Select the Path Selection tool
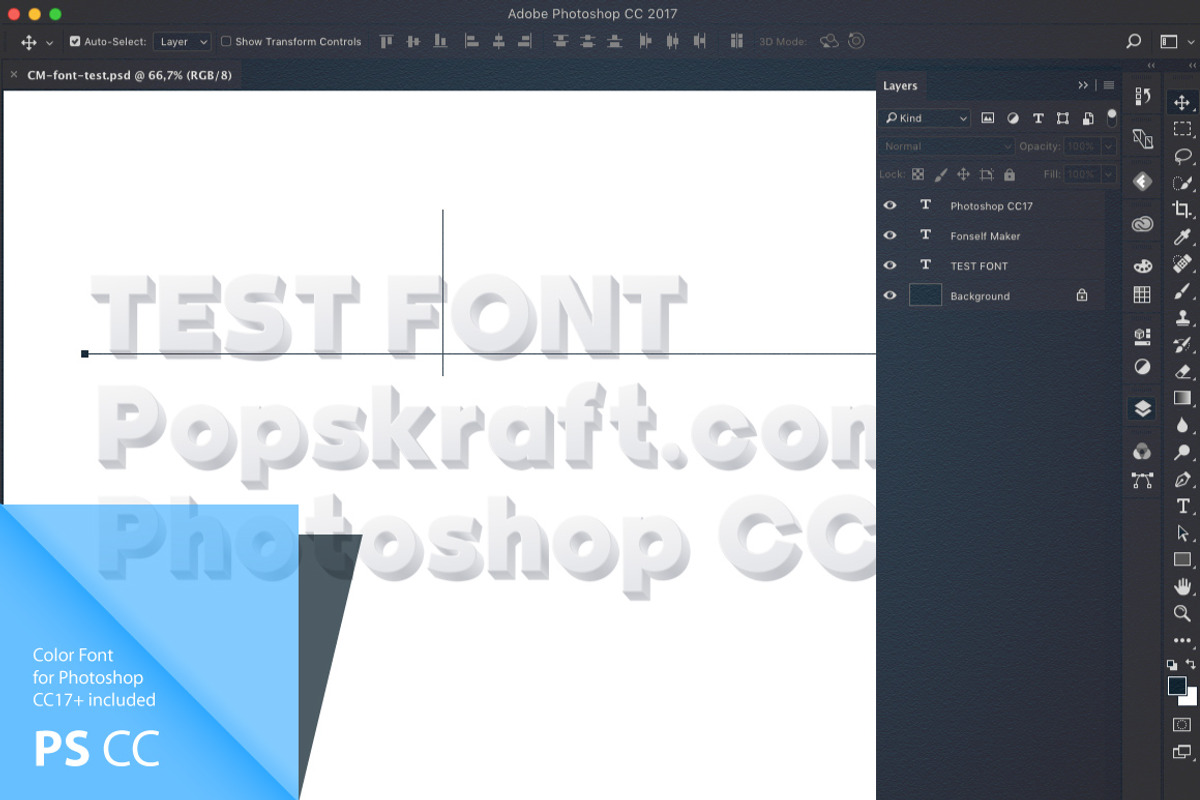The width and height of the screenshot is (1200, 800). (x=1182, y=533)
